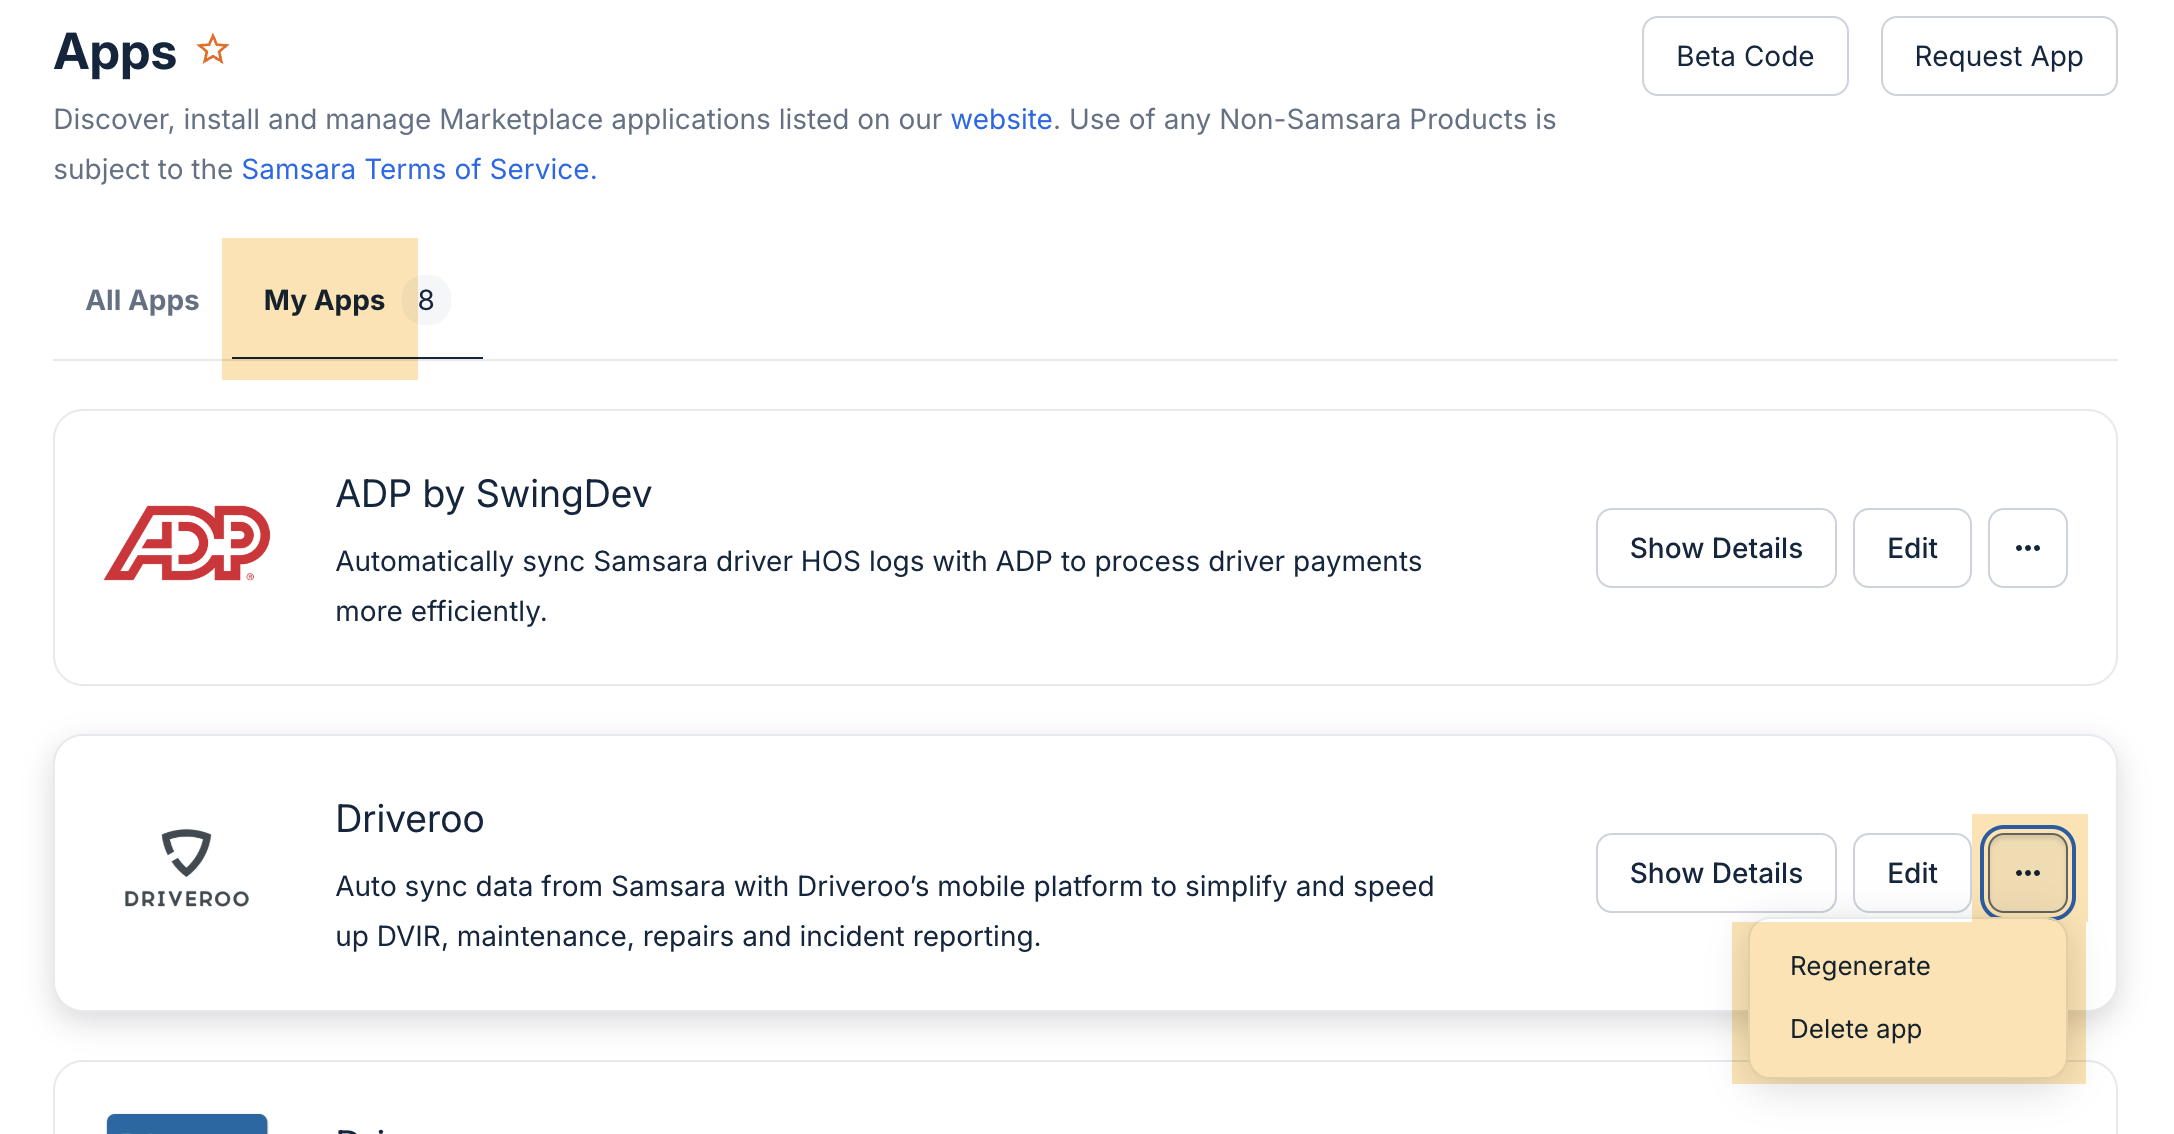
Task: Select the My Apps tab
Action: pyautogui.click(x=324, y=300)
